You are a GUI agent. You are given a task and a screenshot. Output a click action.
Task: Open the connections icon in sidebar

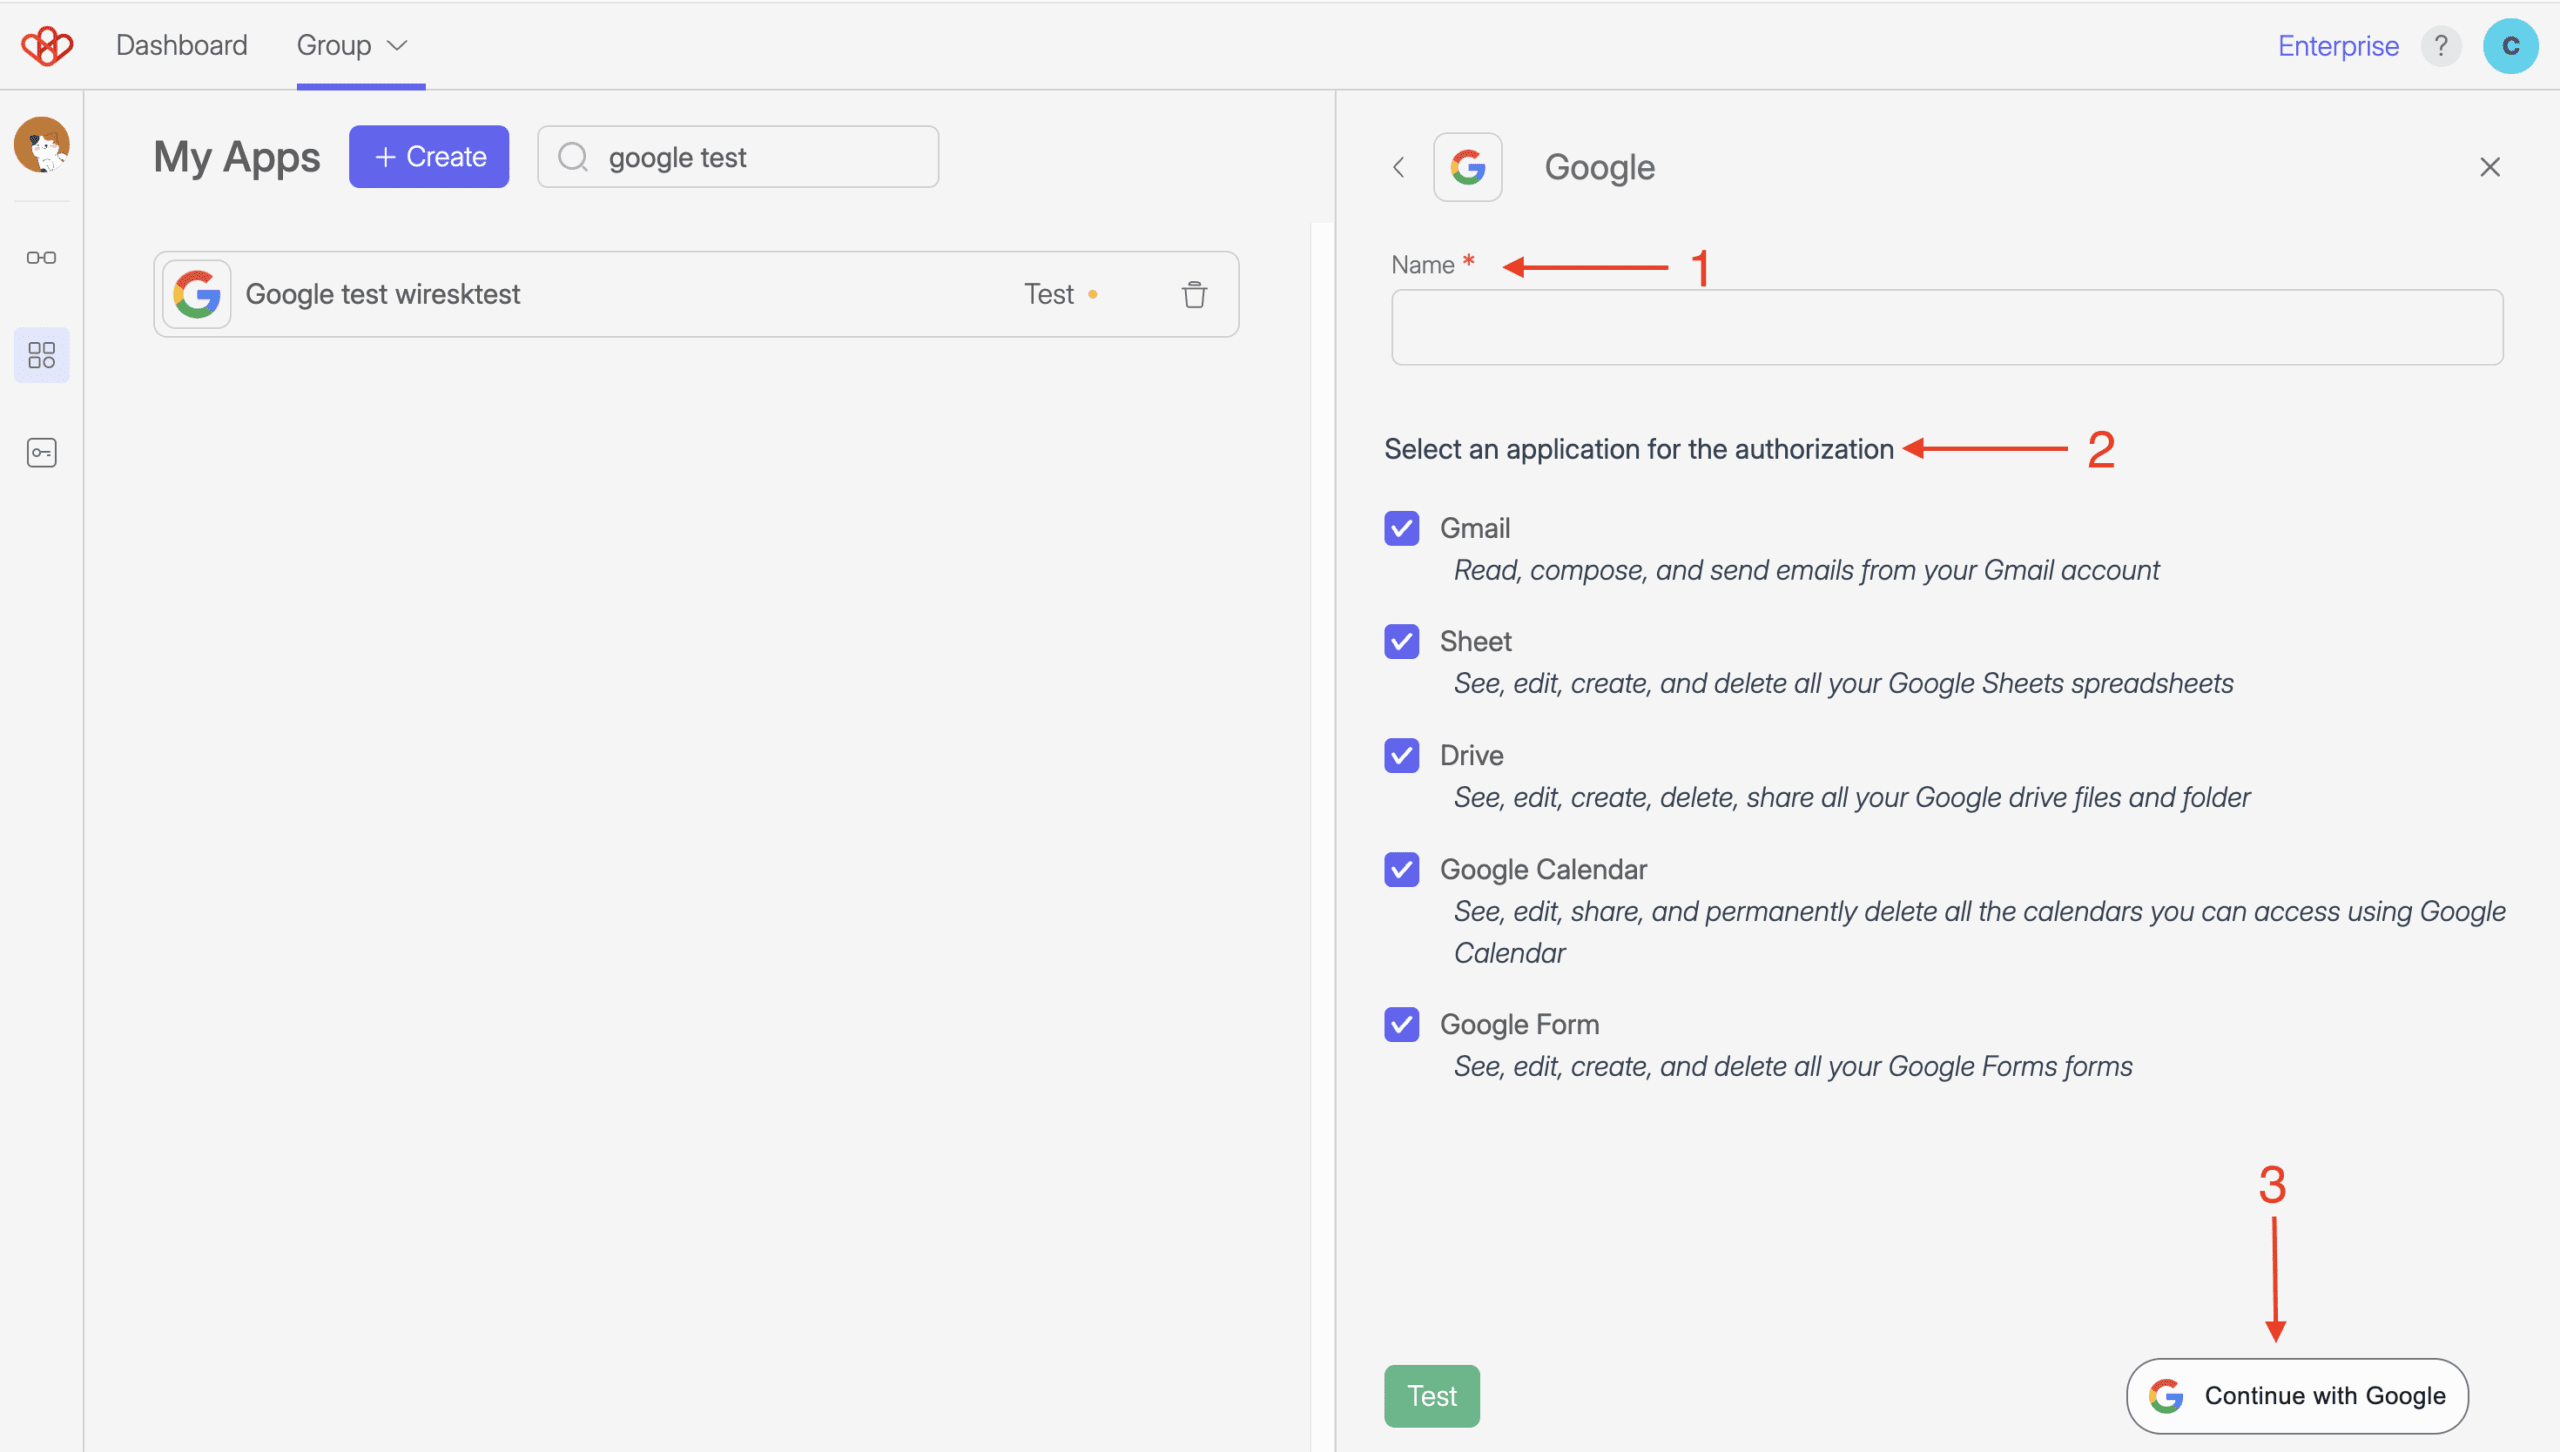click(41, 258)
